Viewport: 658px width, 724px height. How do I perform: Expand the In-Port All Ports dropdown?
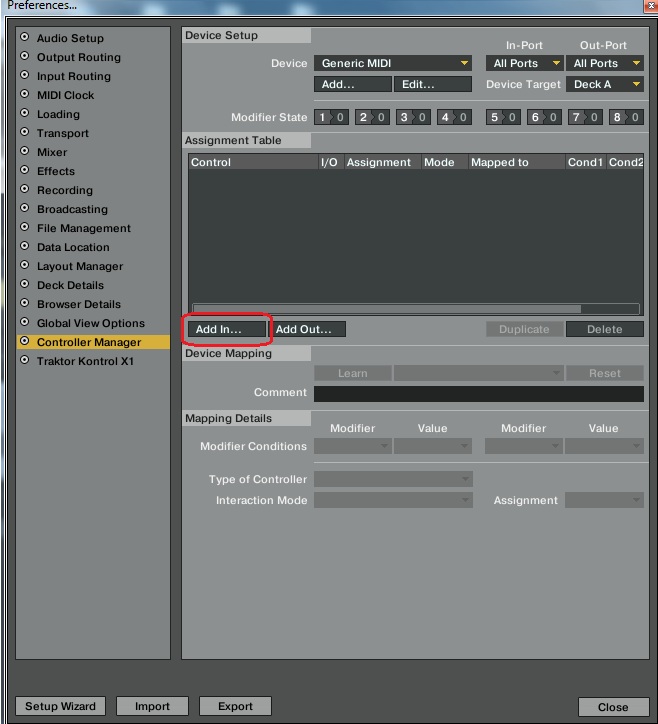pos(524,63)
